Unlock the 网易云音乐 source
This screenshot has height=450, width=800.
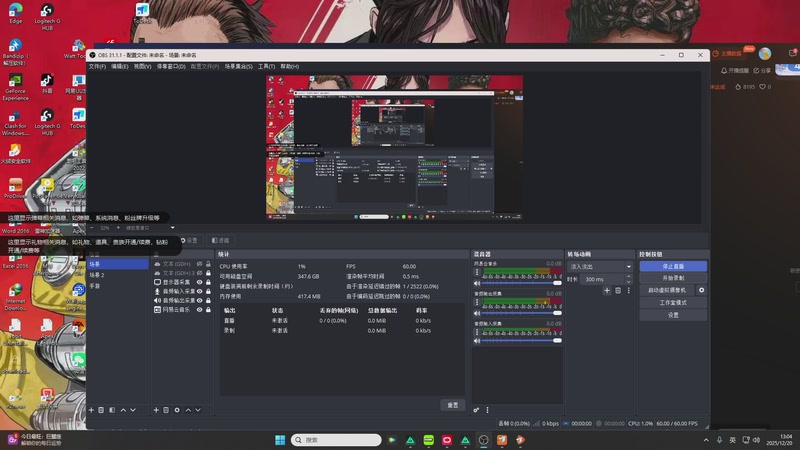pyautogui.click(x=208, y=310)
